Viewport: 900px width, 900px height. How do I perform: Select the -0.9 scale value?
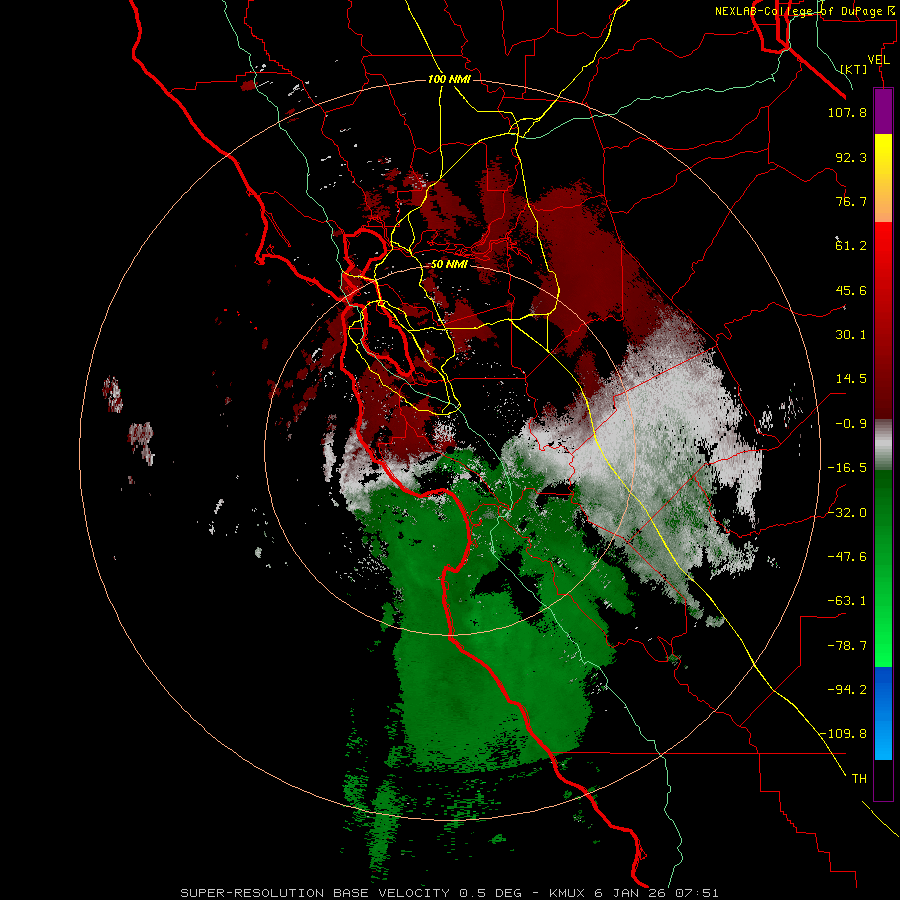(x=851, y=424)
